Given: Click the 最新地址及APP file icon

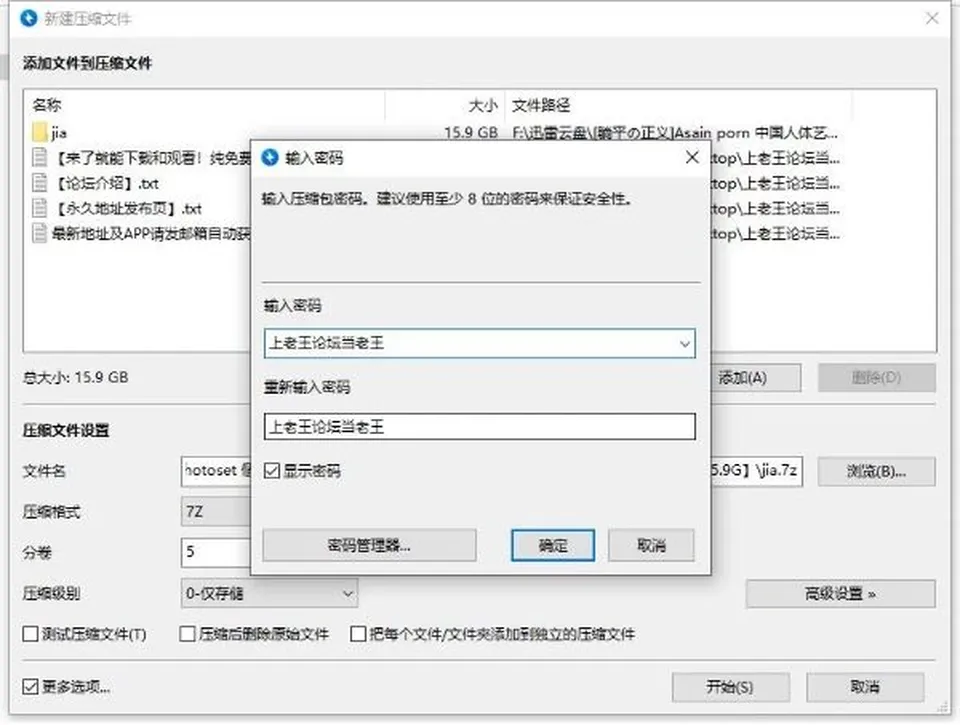Looking at the screenshot, I should click(x=40, y=233).
